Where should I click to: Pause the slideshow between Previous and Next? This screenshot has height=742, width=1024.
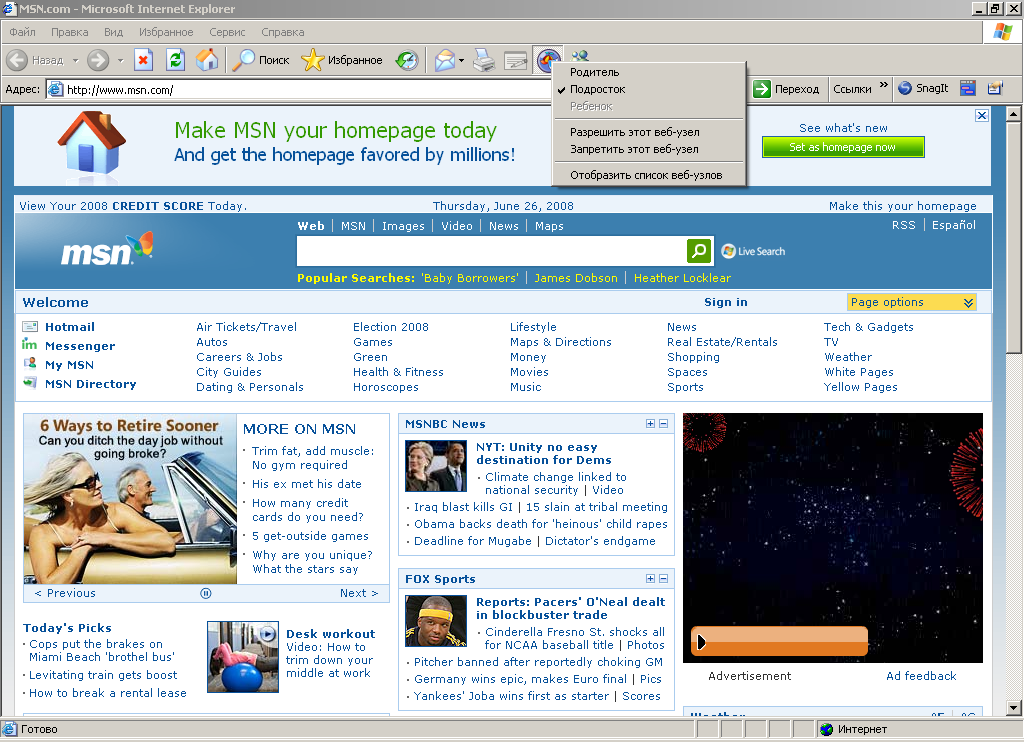click(205, 593)
